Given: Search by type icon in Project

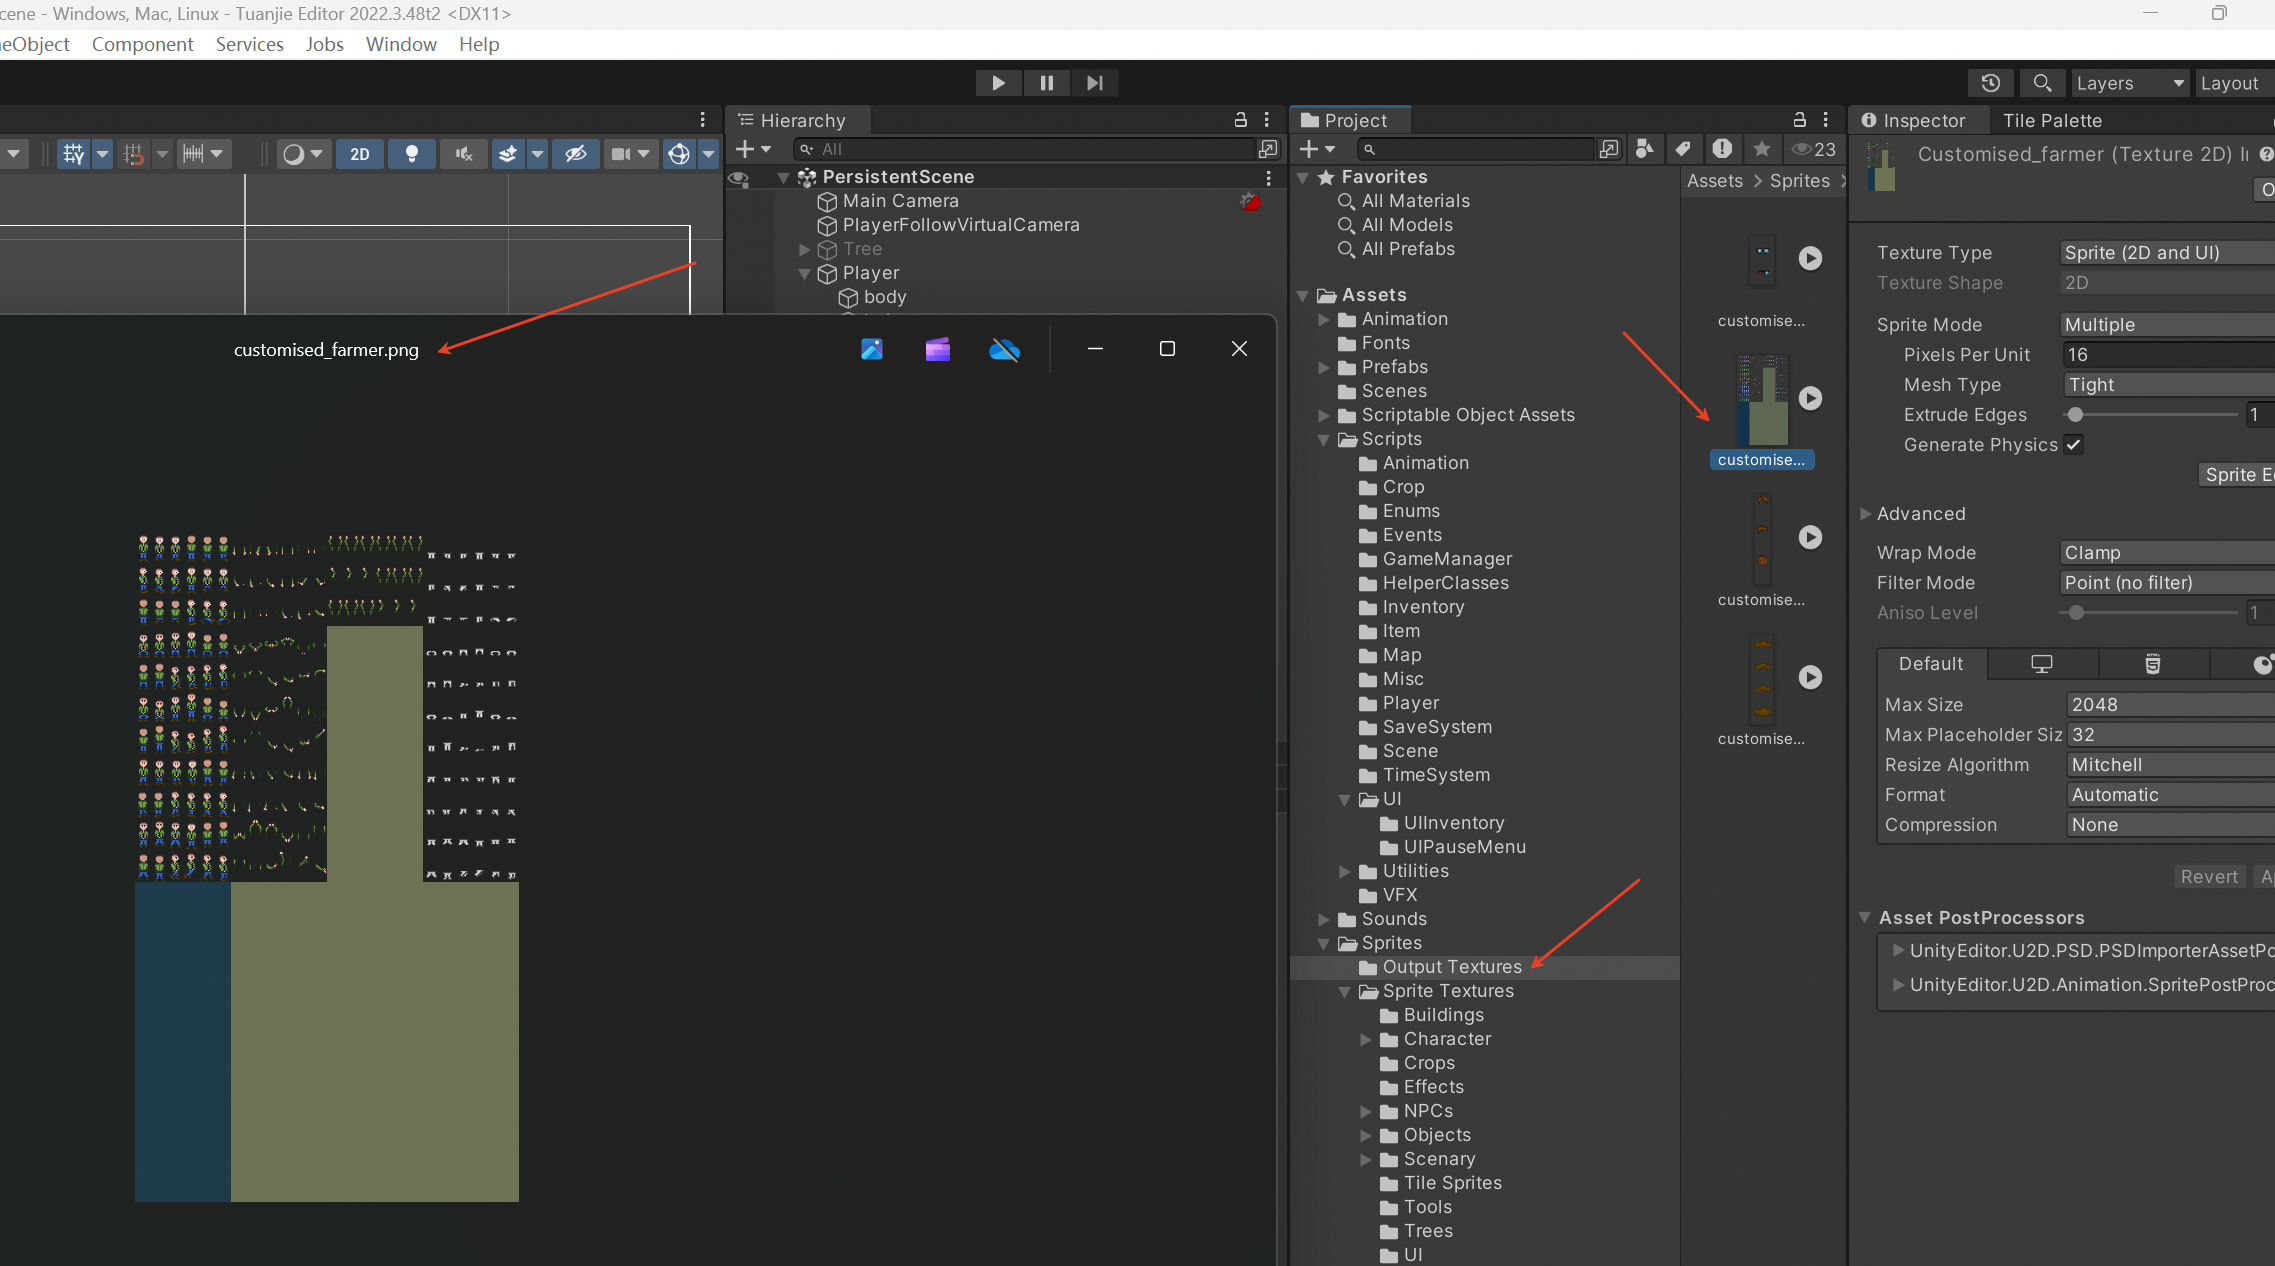Looking at the screenshot, I should pos(1645,149).
